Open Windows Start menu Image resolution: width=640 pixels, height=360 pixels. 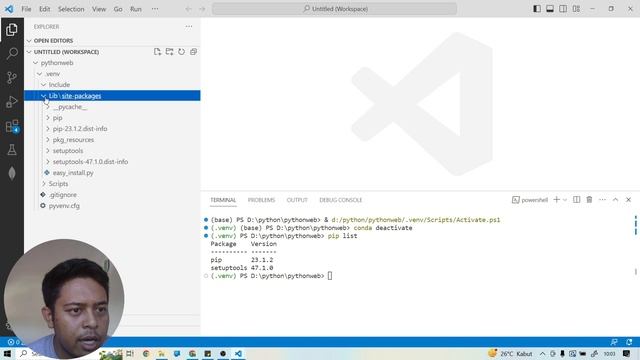pos(7,353)
